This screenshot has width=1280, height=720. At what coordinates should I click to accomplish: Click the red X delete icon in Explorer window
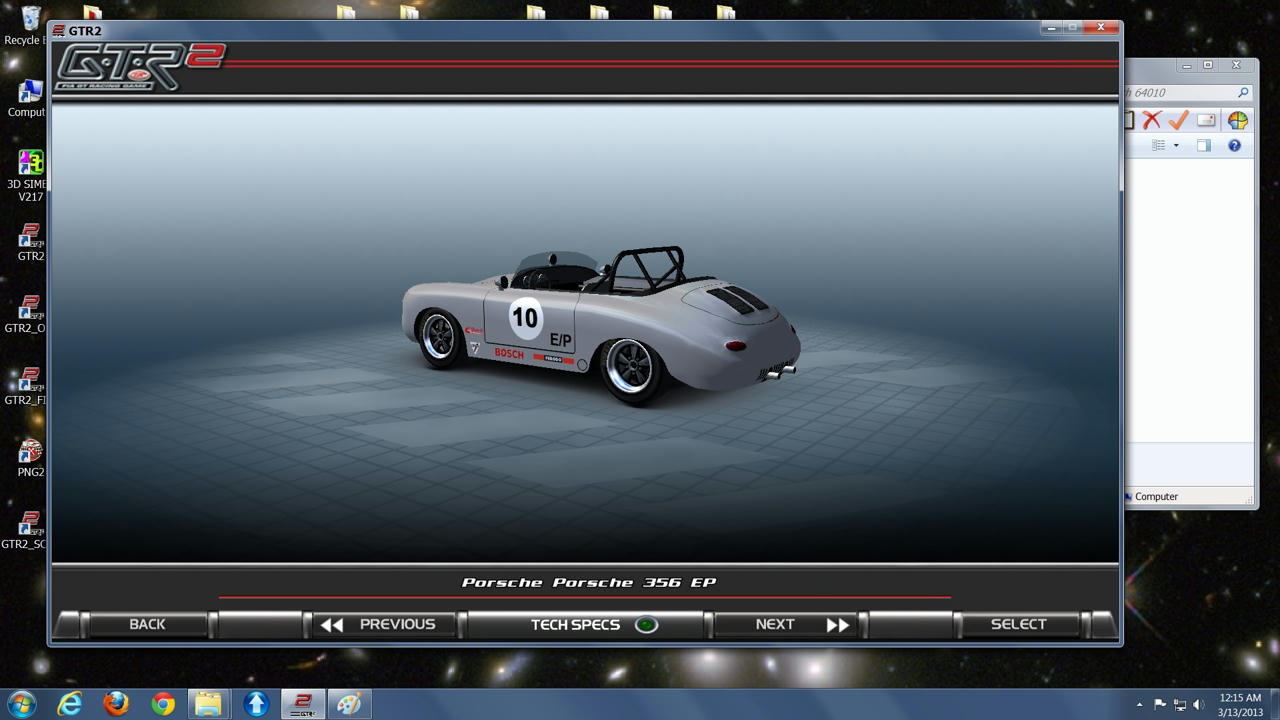[1152, 120]
